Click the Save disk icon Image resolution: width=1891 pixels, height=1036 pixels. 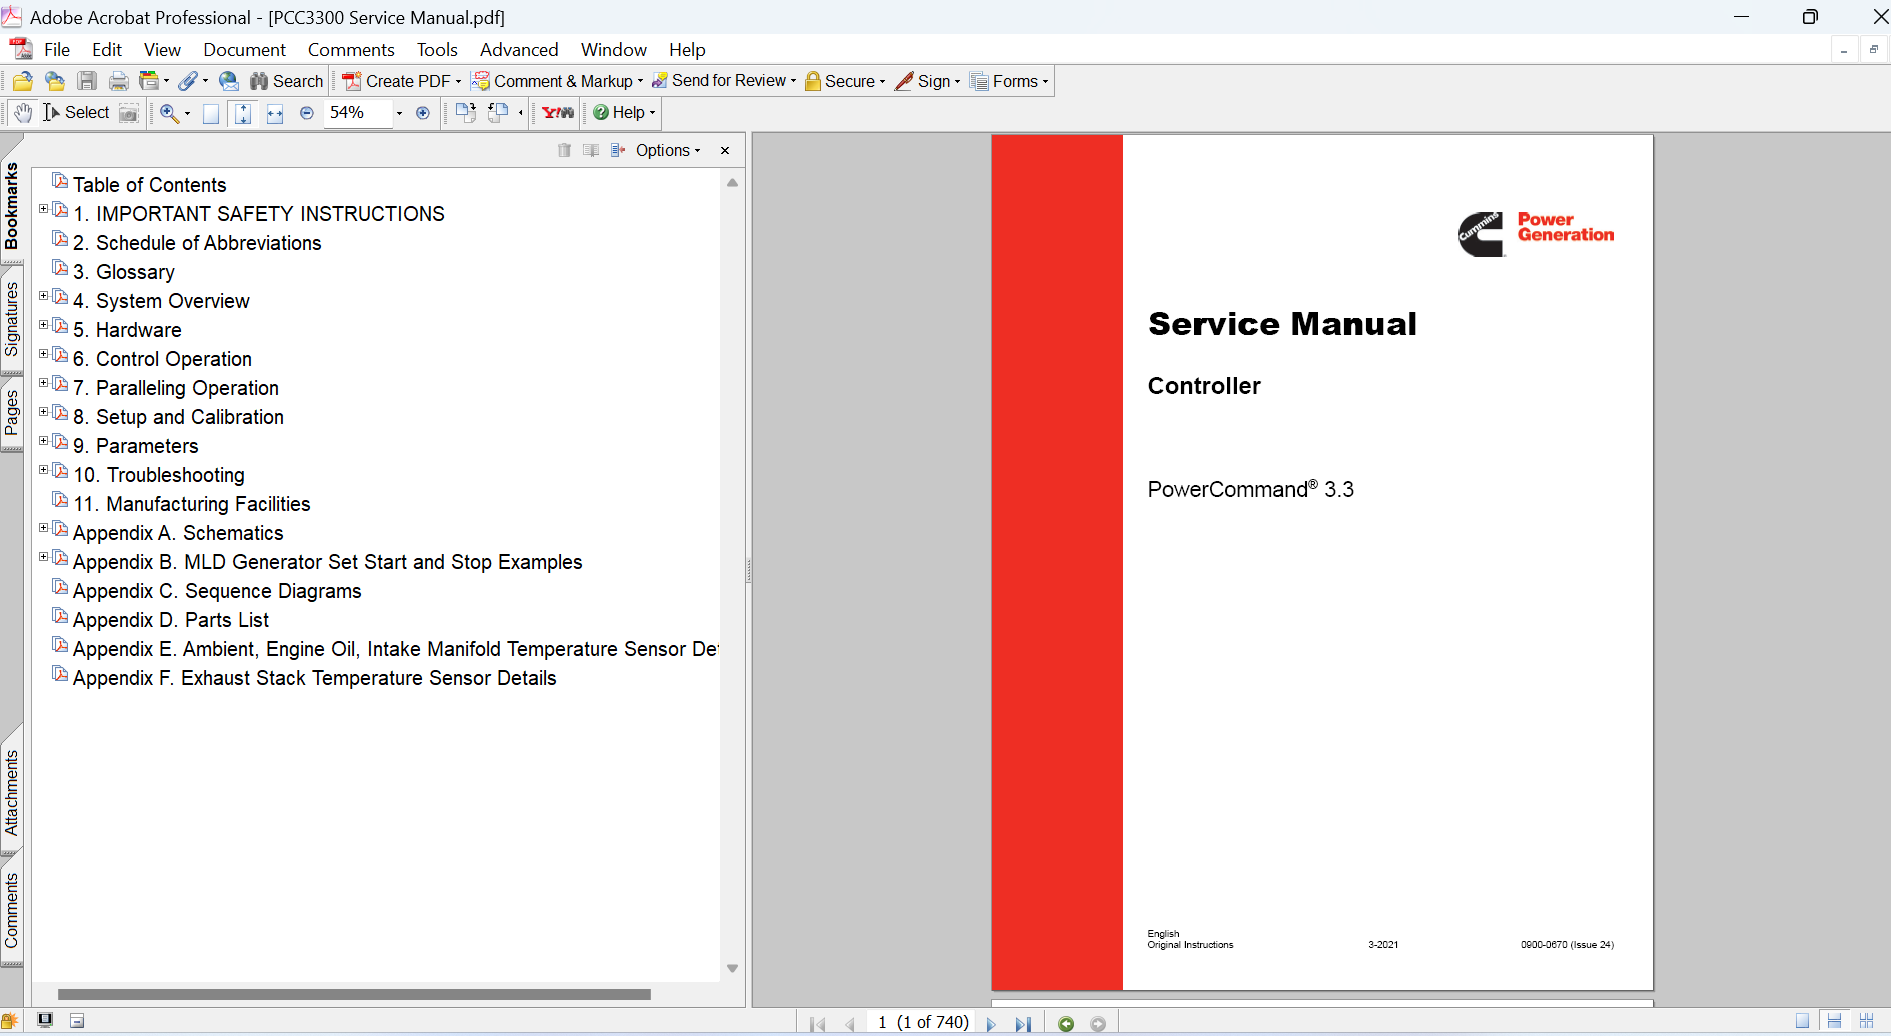pos(87,81)
